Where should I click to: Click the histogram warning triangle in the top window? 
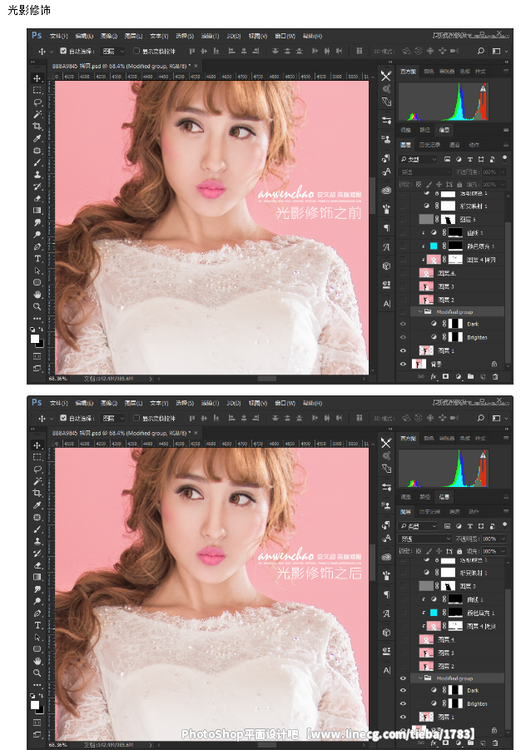tap(483, 89)
